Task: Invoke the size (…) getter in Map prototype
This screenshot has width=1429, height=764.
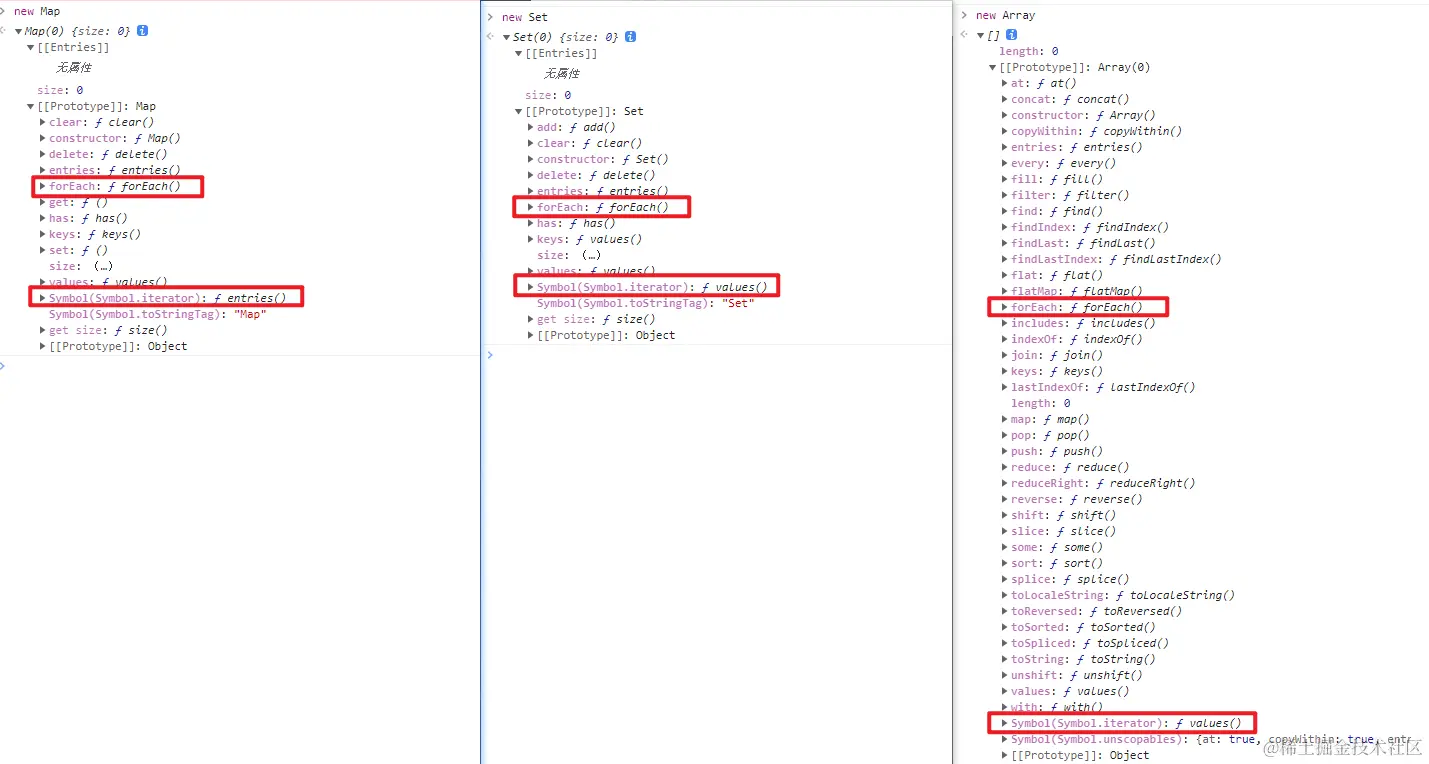Action: tap(101, 266)
